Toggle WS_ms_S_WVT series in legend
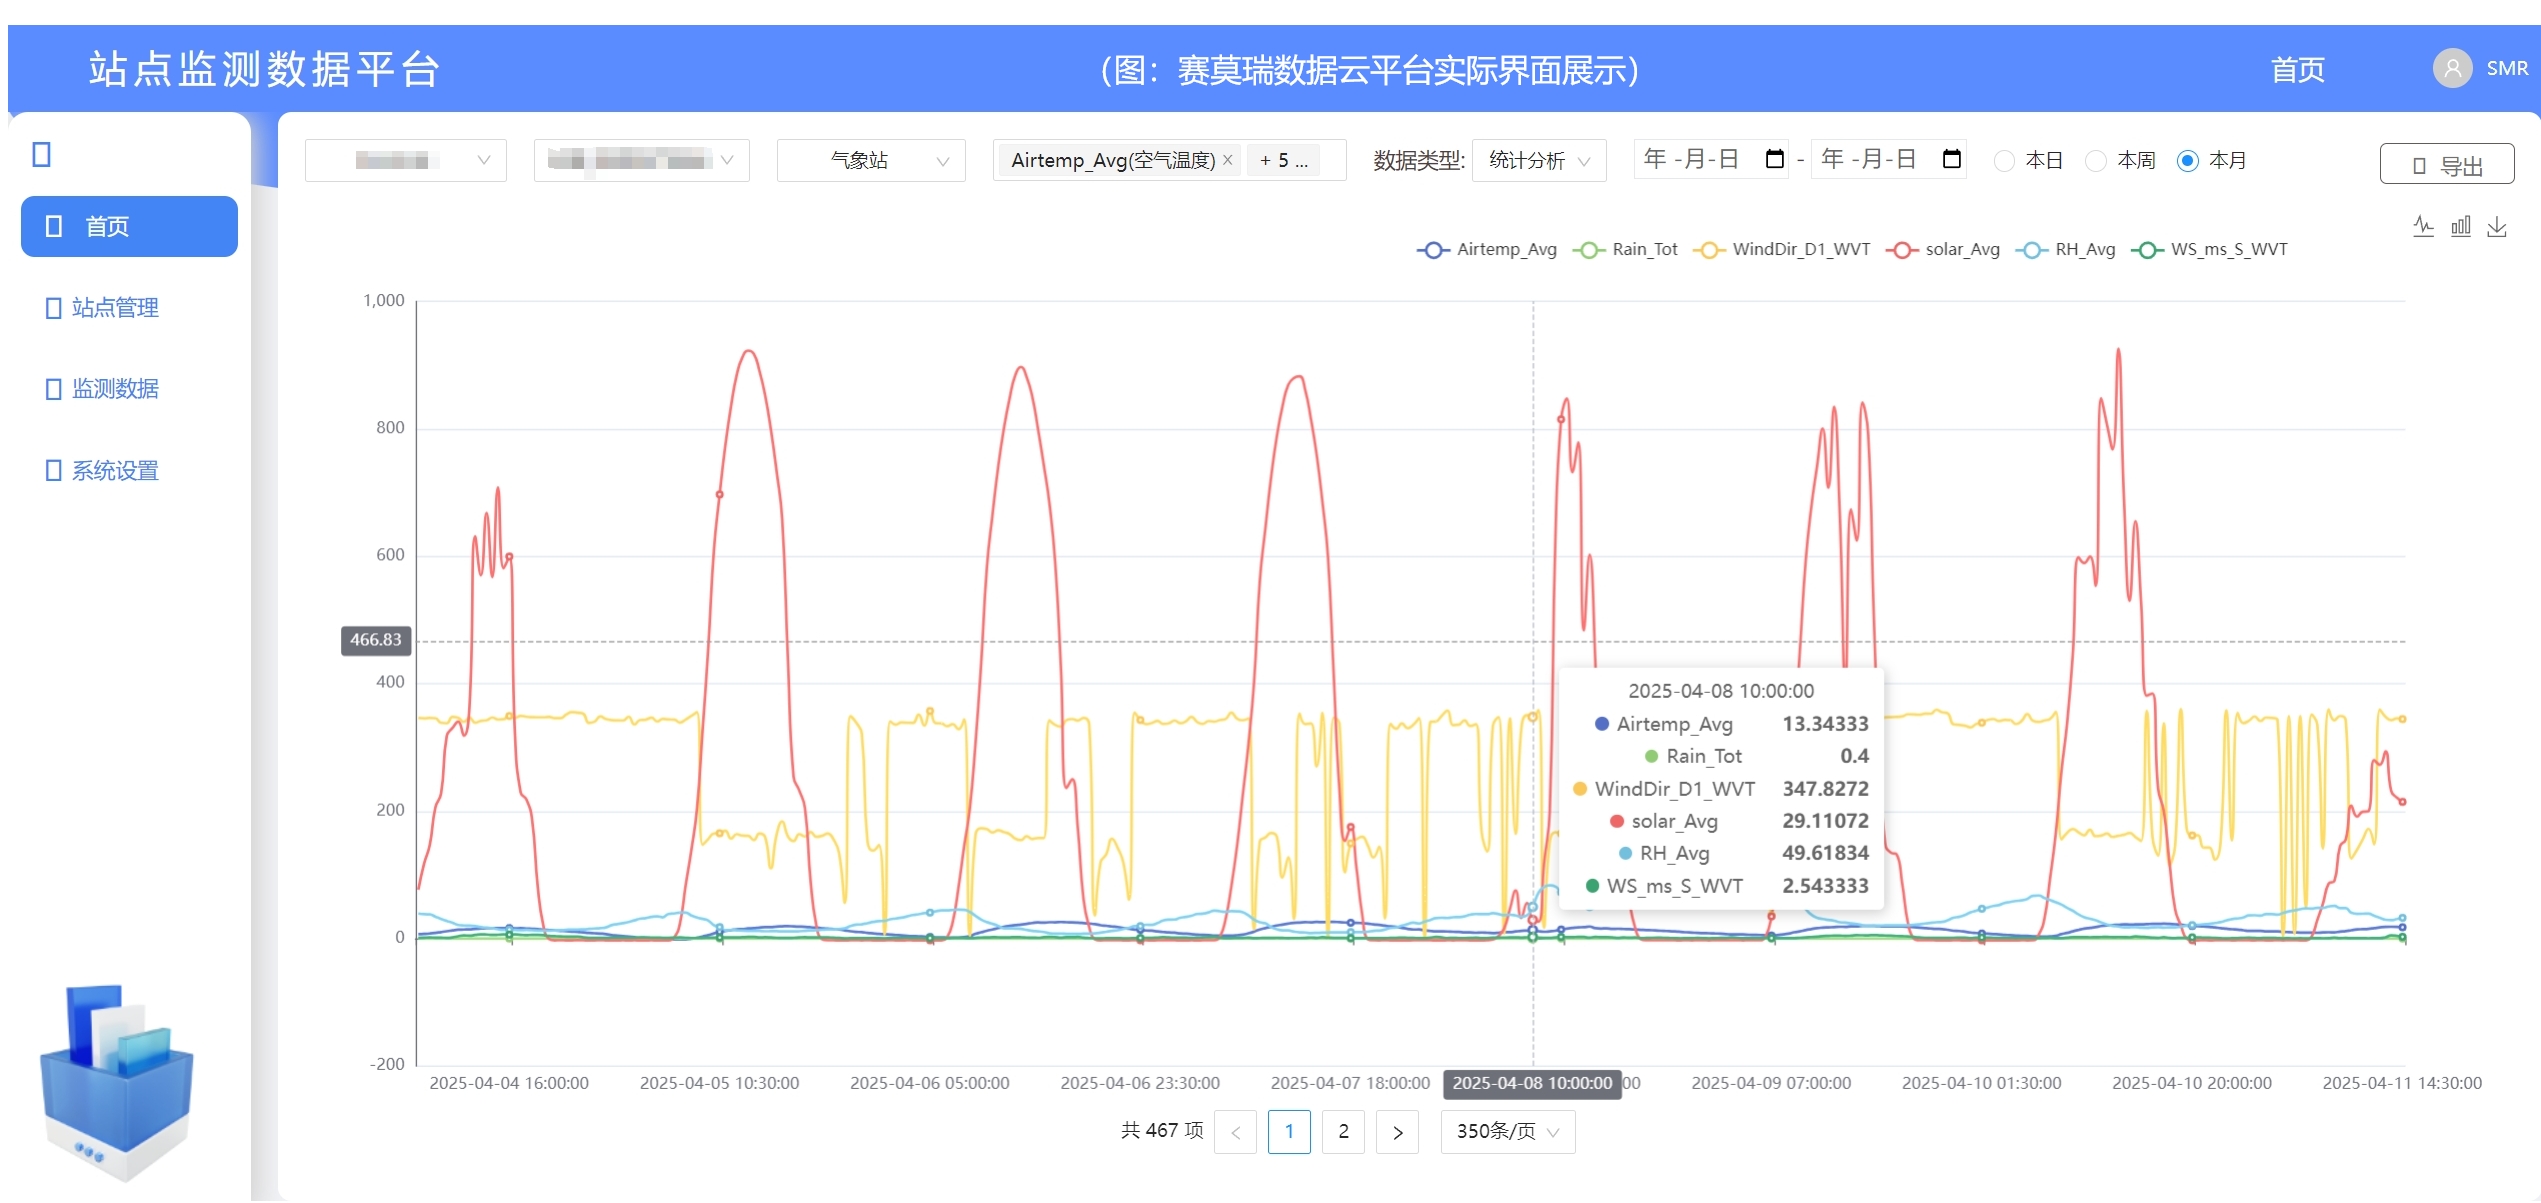This screenshot has height=1203, width=2541. coord(2210,250)
